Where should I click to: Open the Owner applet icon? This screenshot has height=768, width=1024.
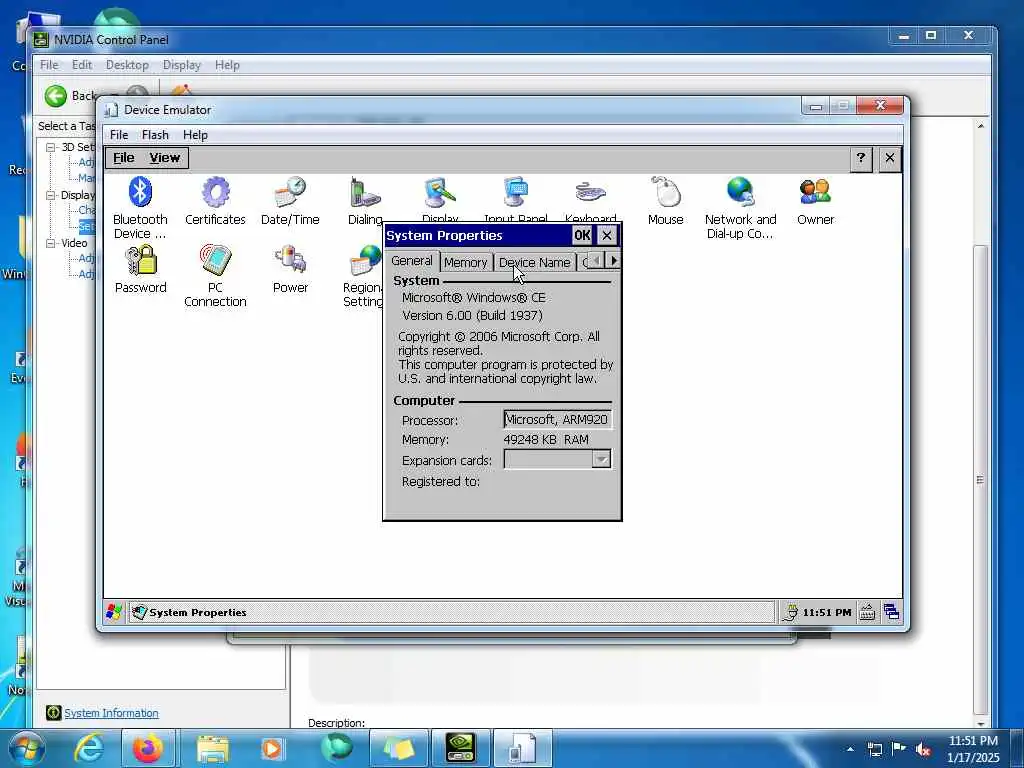point(815,192)
